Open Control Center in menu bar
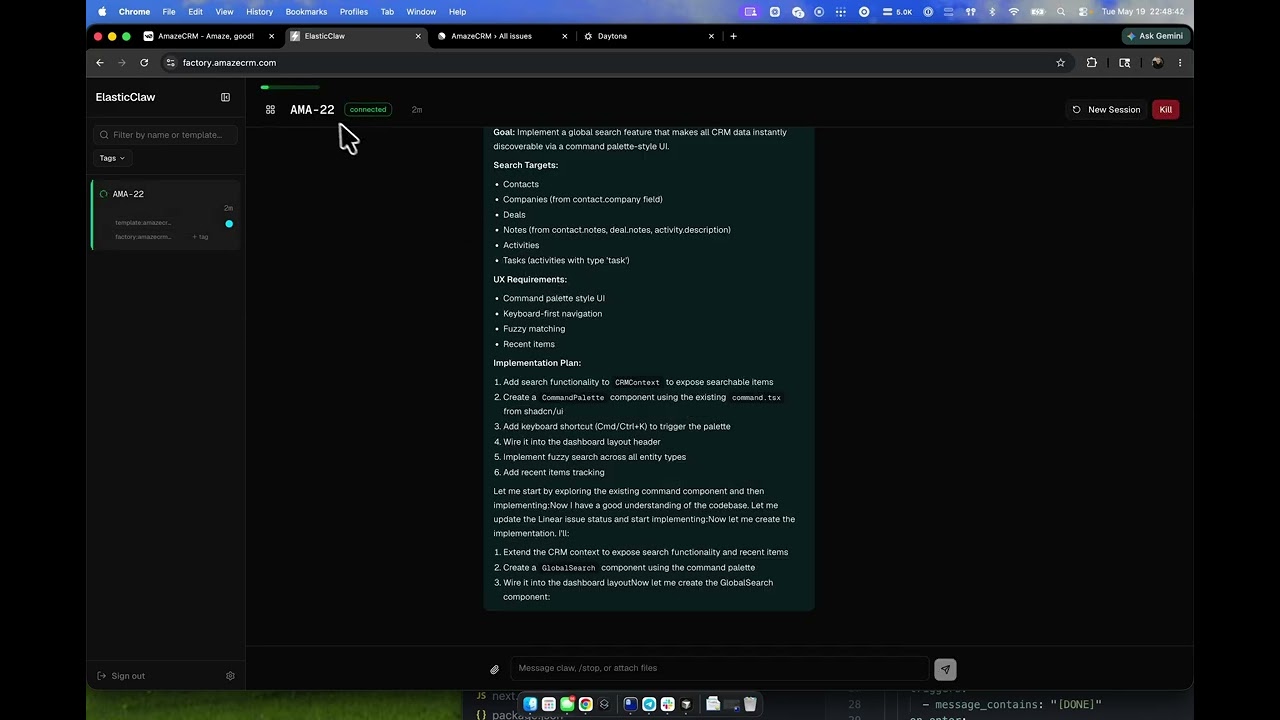This screenshot has height=720, width=1280. (x=1082, y=12)
